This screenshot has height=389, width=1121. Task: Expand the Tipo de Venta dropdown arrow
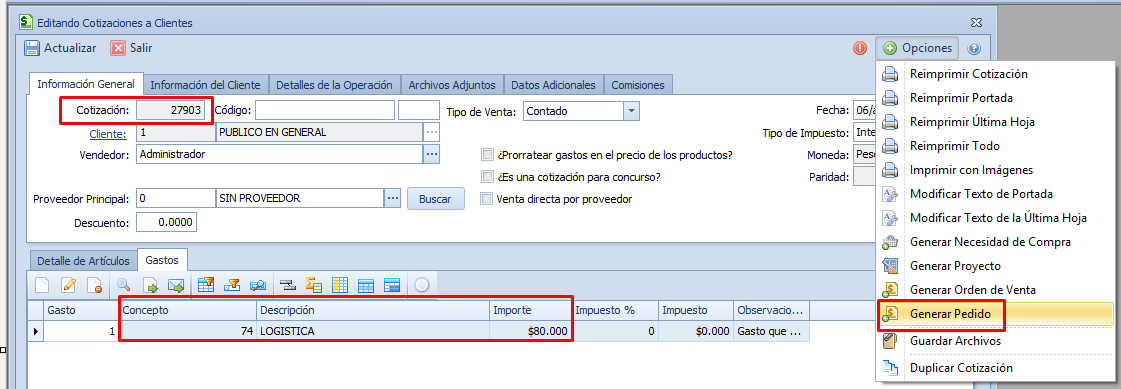point(631,111)
